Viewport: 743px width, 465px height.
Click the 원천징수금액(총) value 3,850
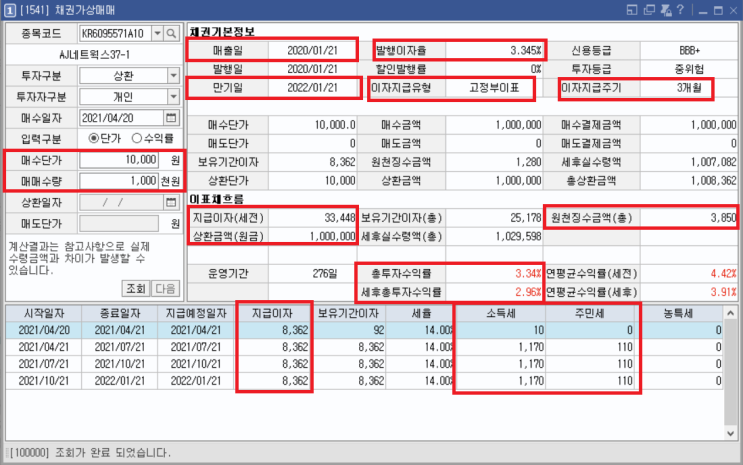point(723,218)
